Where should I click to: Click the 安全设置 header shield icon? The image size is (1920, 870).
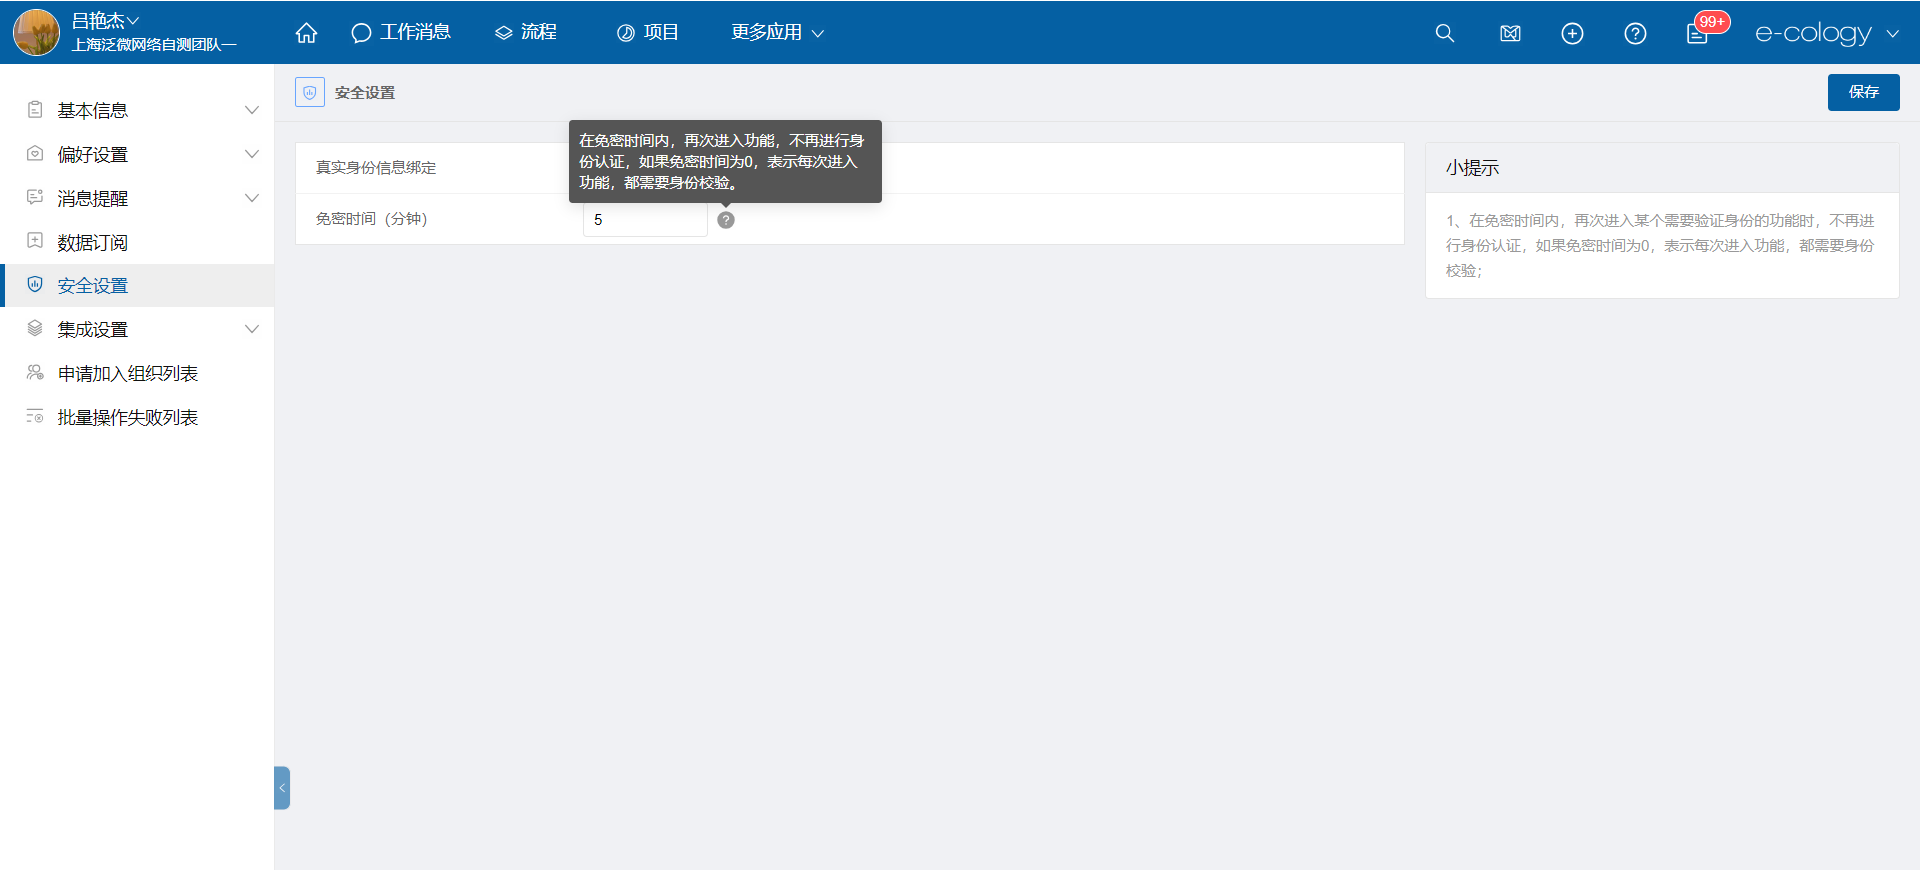pos(310,92)
